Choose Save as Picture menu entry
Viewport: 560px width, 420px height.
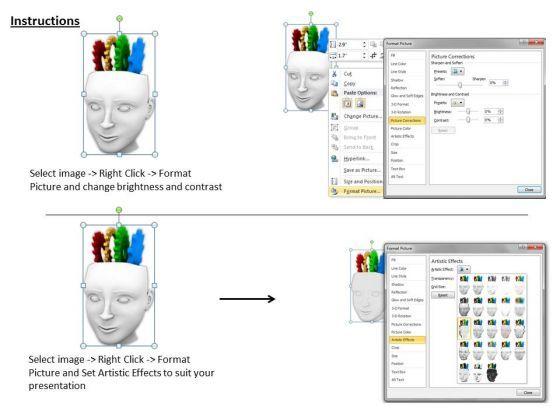point(362,170)
